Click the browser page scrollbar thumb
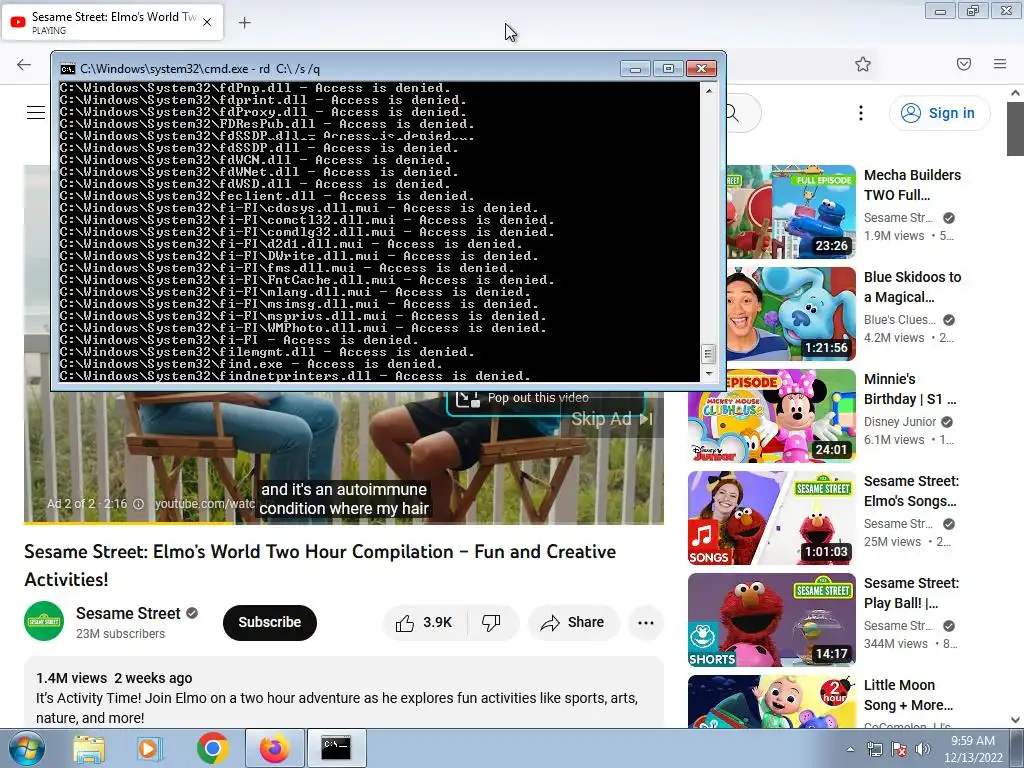The width and height of the screenshot is (1024, 768). (x=1015, y=129)
